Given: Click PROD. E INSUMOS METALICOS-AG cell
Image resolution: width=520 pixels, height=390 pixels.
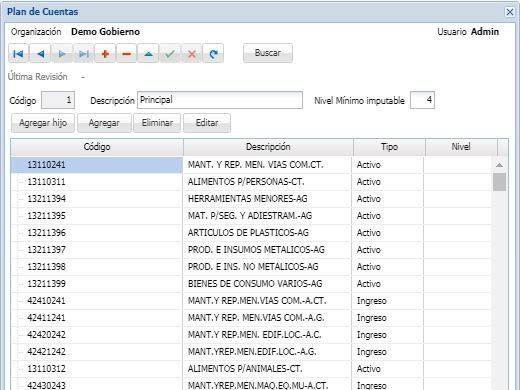Looking at the screenshot, I should (267, 250).
